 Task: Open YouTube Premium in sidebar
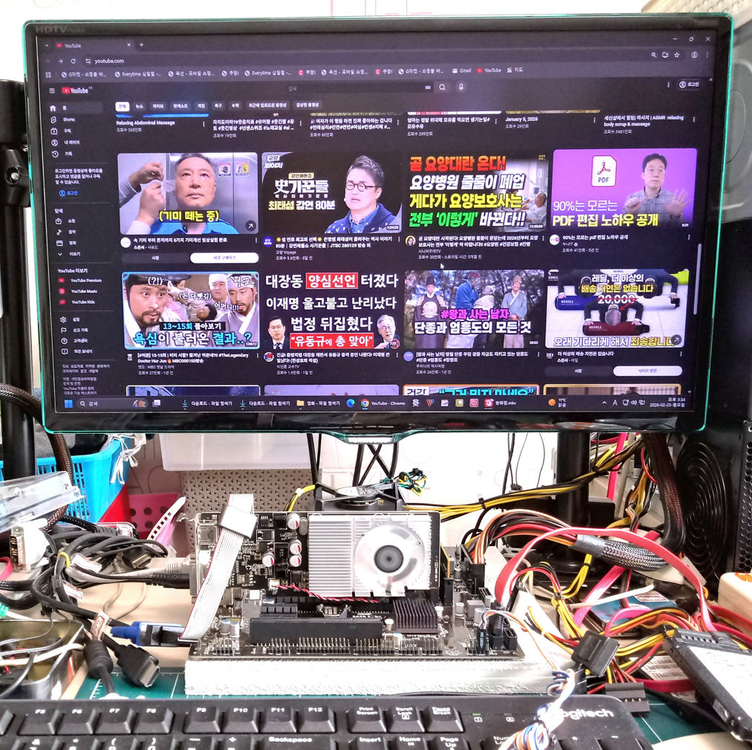coord(80,281)
